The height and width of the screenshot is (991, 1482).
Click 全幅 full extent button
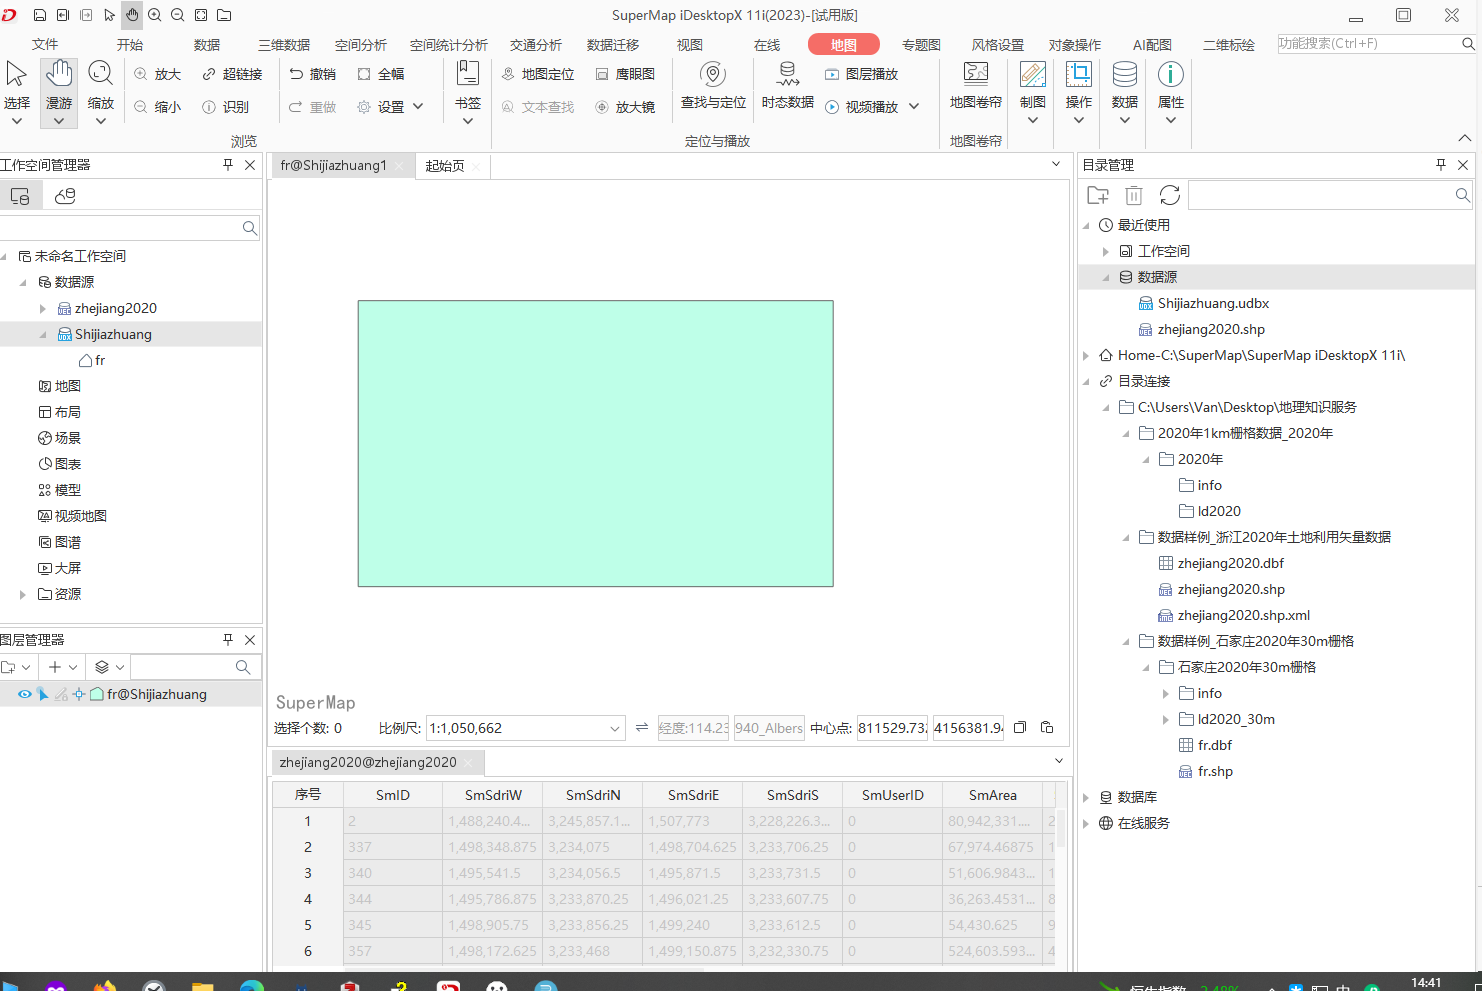[381, 74]
